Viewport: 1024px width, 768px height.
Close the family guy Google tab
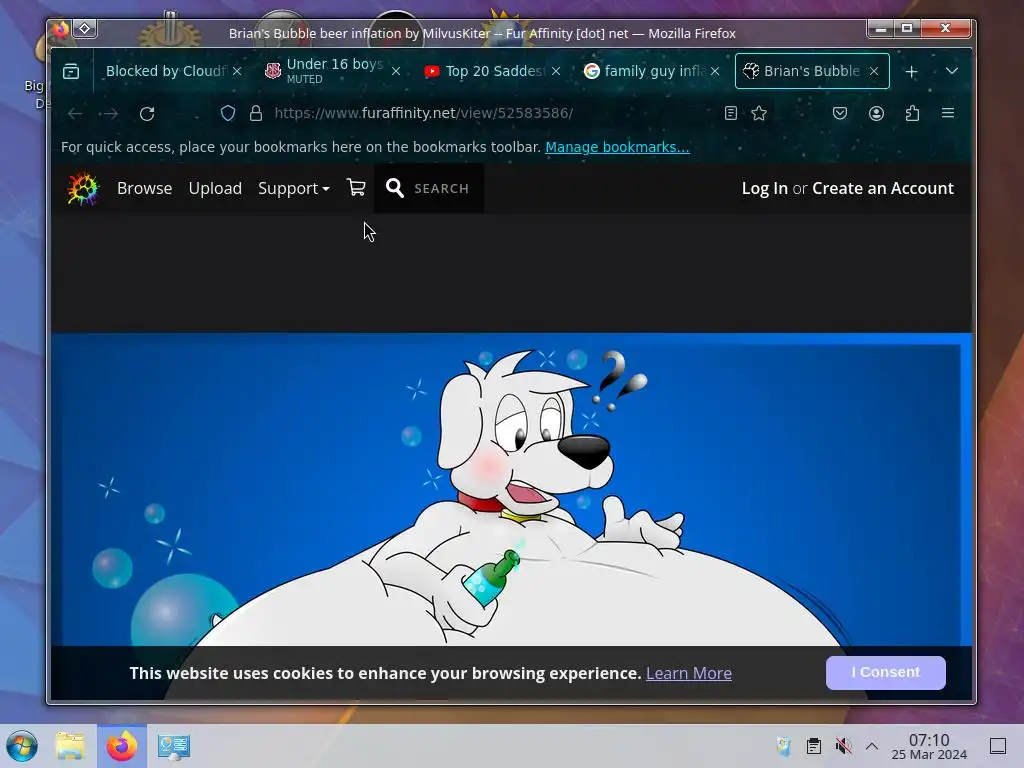click(715, 71)
